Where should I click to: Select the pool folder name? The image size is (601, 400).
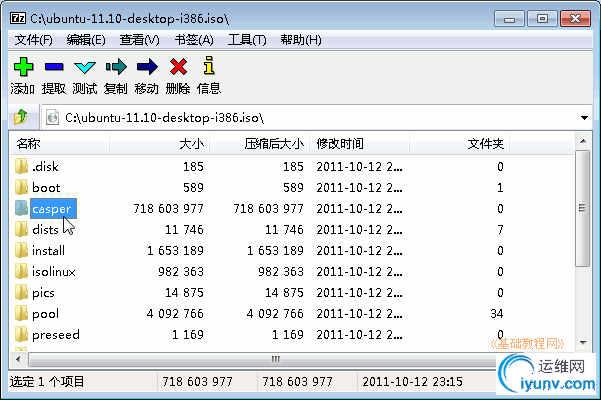(x=45, y=314)
